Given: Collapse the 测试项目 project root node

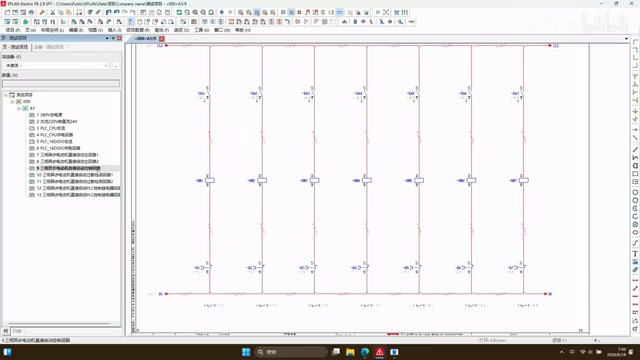Looking at the screenshot, I should point(6,95).
